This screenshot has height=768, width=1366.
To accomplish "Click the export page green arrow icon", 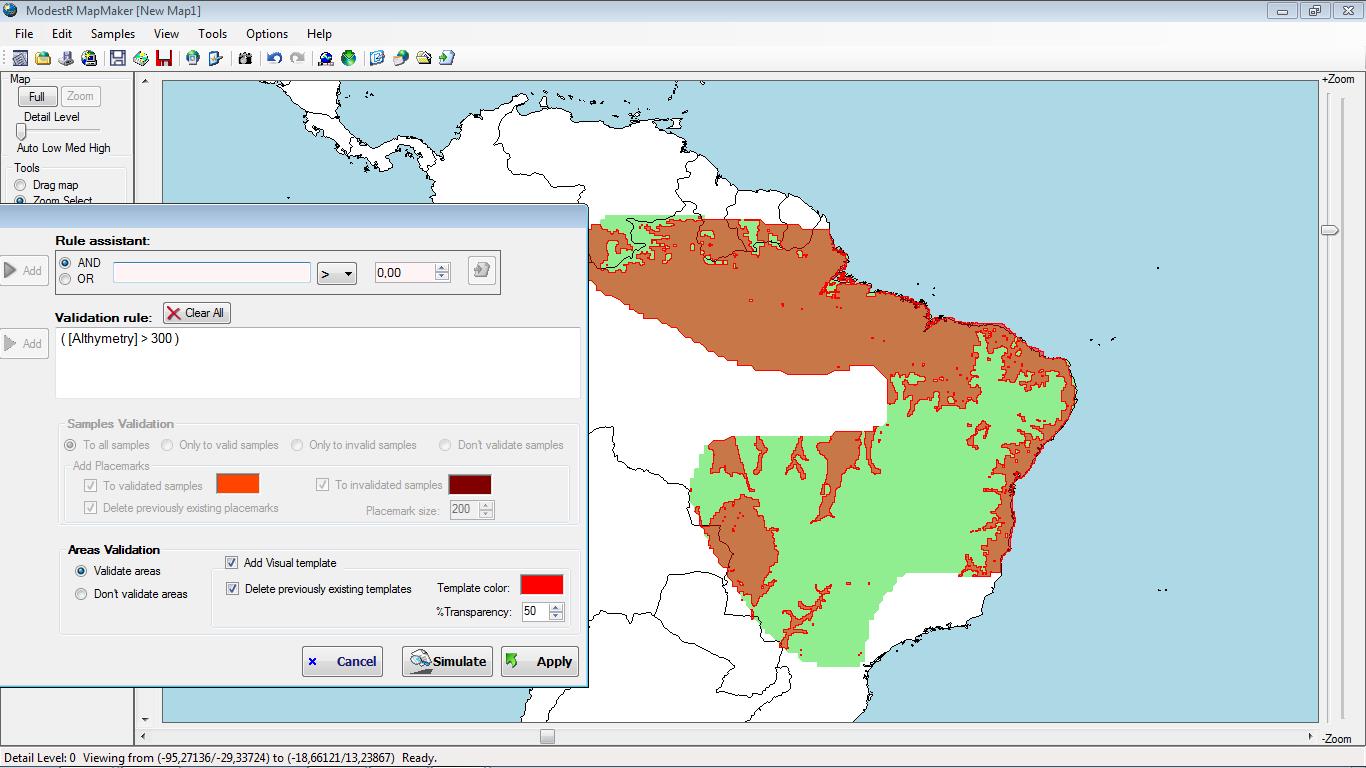I will pyautogui.click(x=447, y=58).
